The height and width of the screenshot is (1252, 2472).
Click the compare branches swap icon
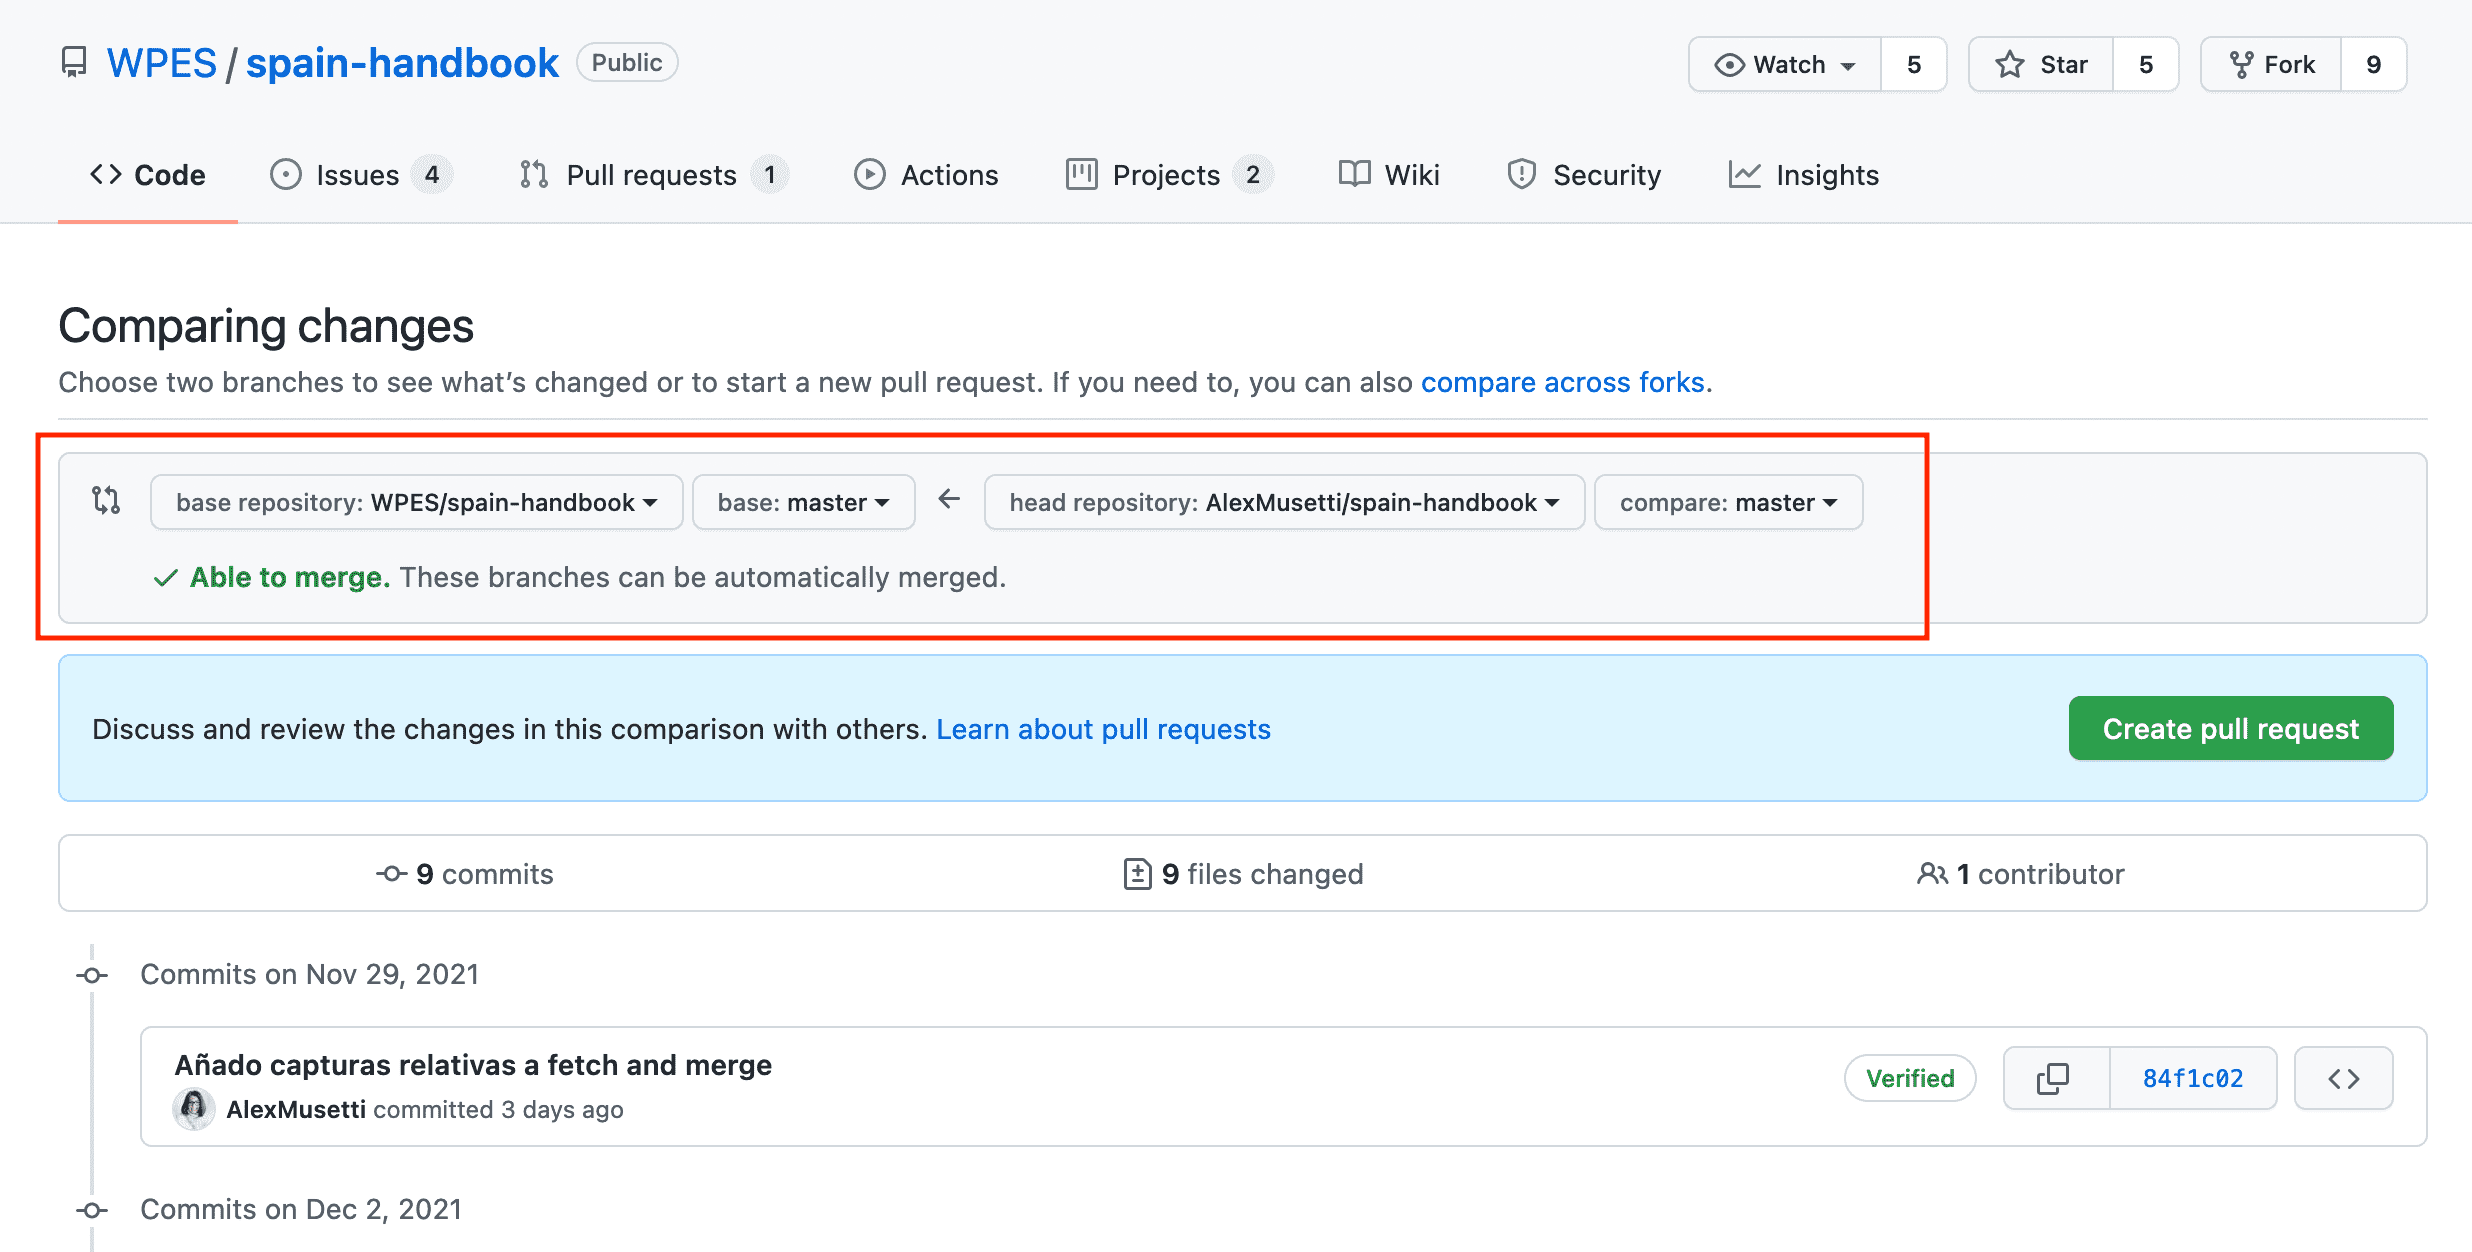pyautogui.click(x=106, y=500)
